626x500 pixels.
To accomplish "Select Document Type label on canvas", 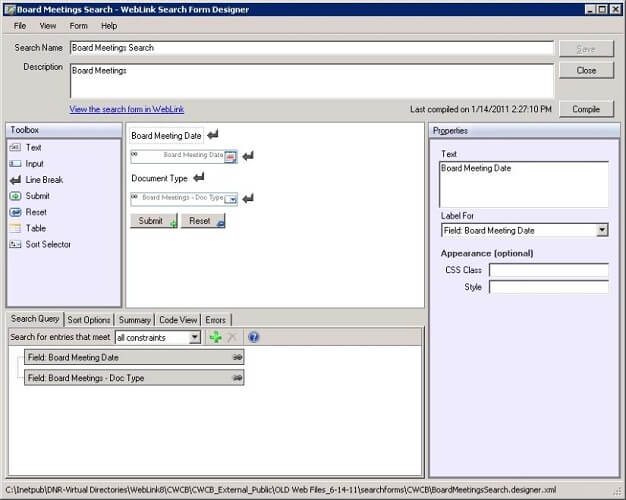I will 159,179.
